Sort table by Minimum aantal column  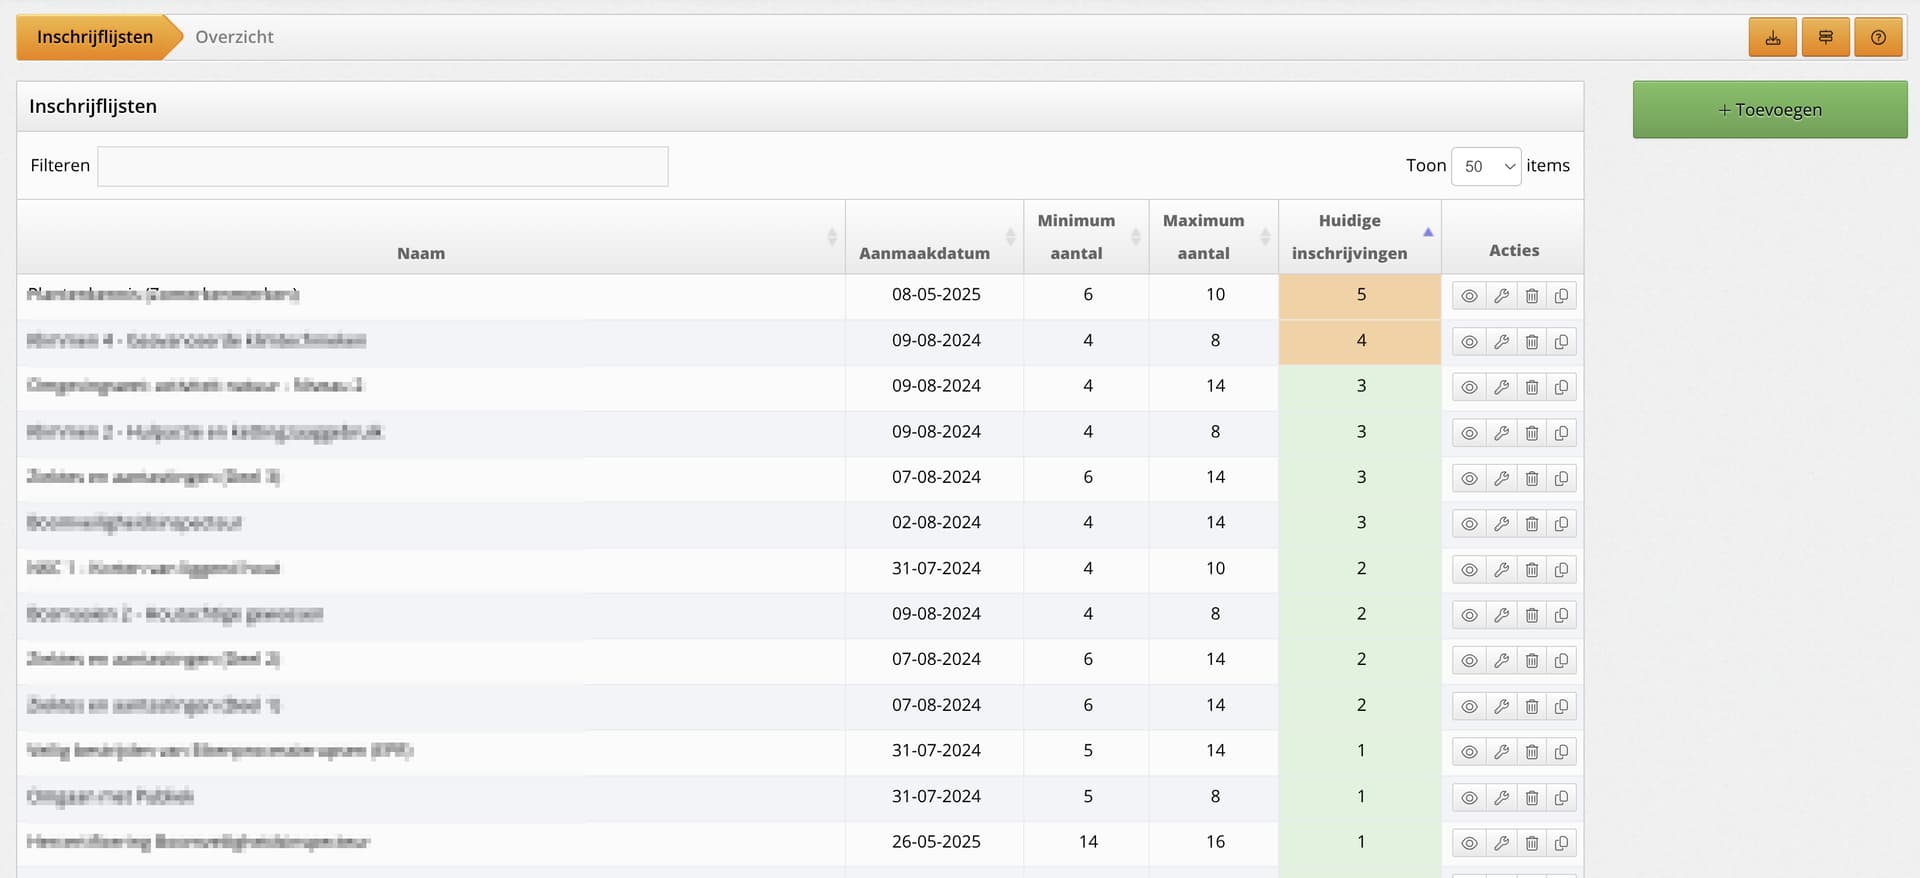(1086, 237)
